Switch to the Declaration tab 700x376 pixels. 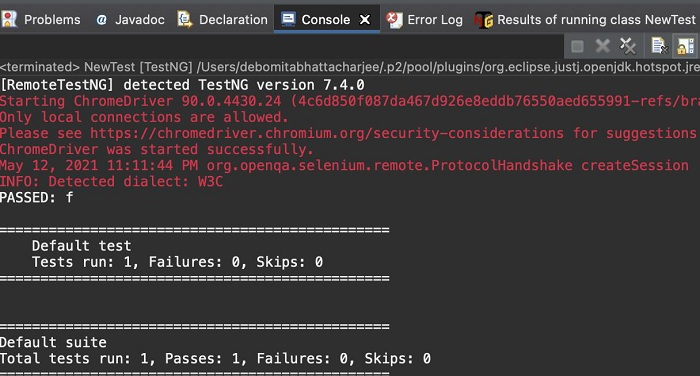[233, 20]
